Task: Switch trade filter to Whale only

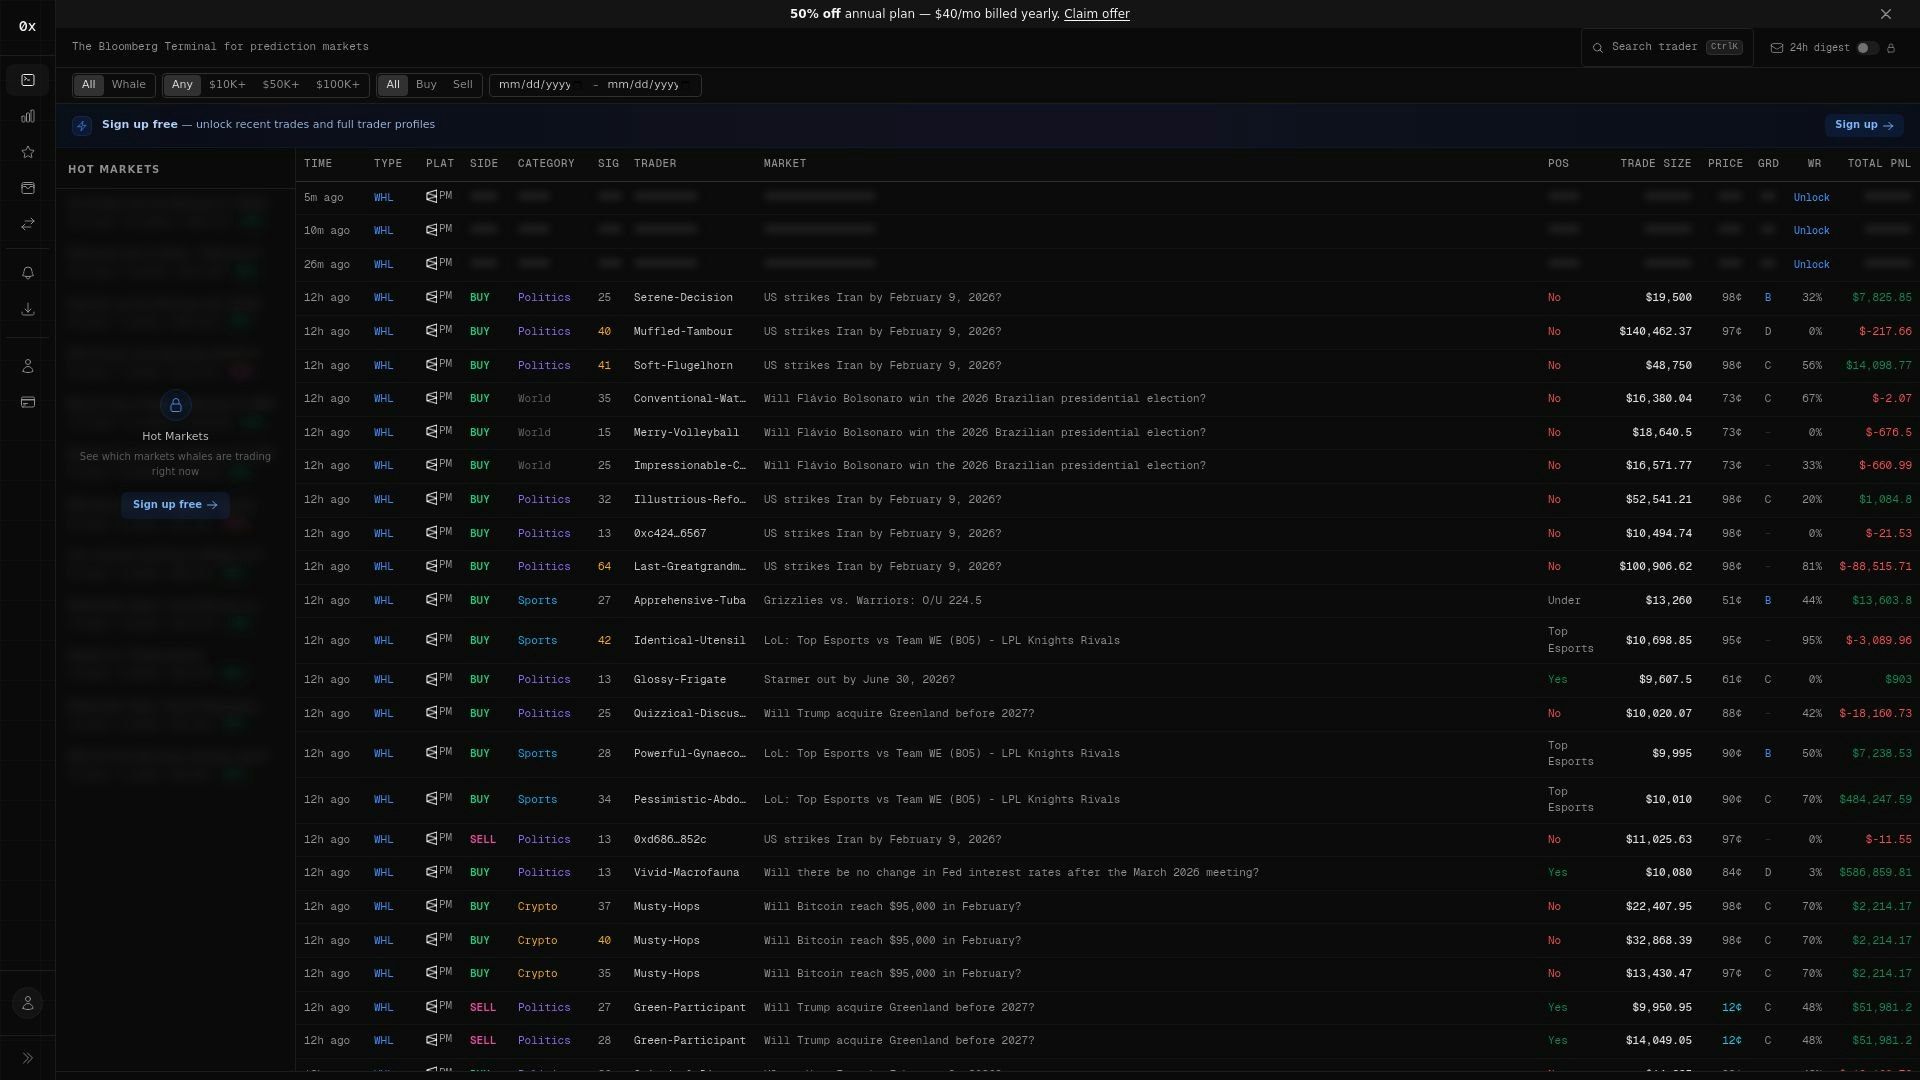Action: point(129,85)
